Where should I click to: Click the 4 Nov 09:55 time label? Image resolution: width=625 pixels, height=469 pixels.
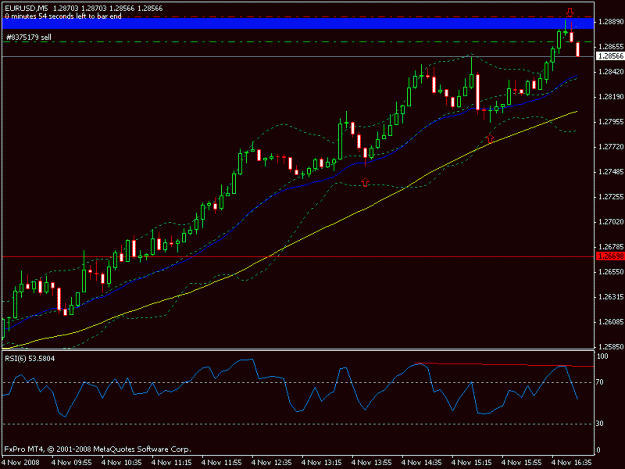72,462
